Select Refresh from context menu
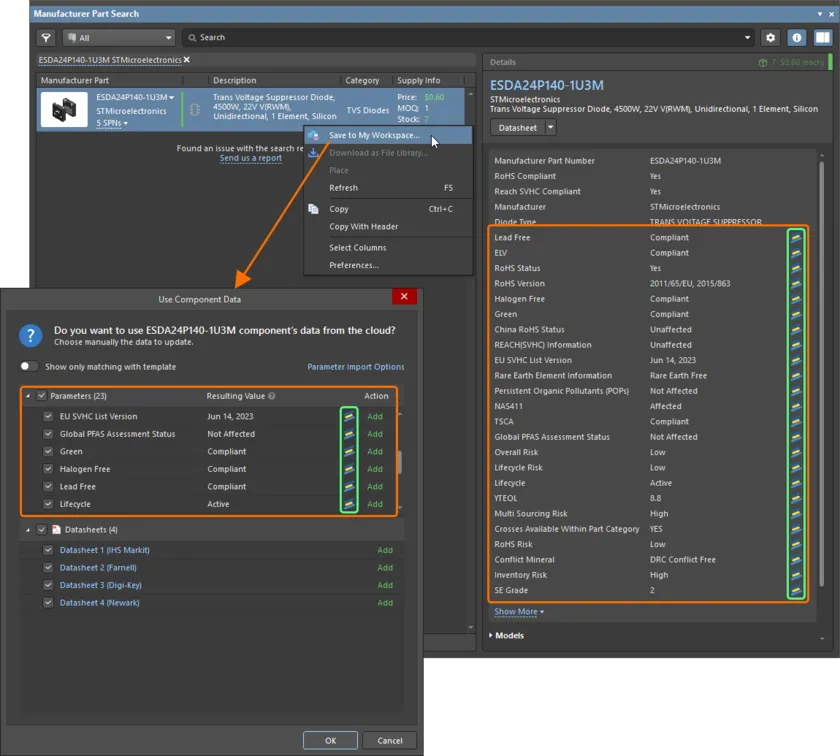Screen dimensions: 840x756 point(388,188)
